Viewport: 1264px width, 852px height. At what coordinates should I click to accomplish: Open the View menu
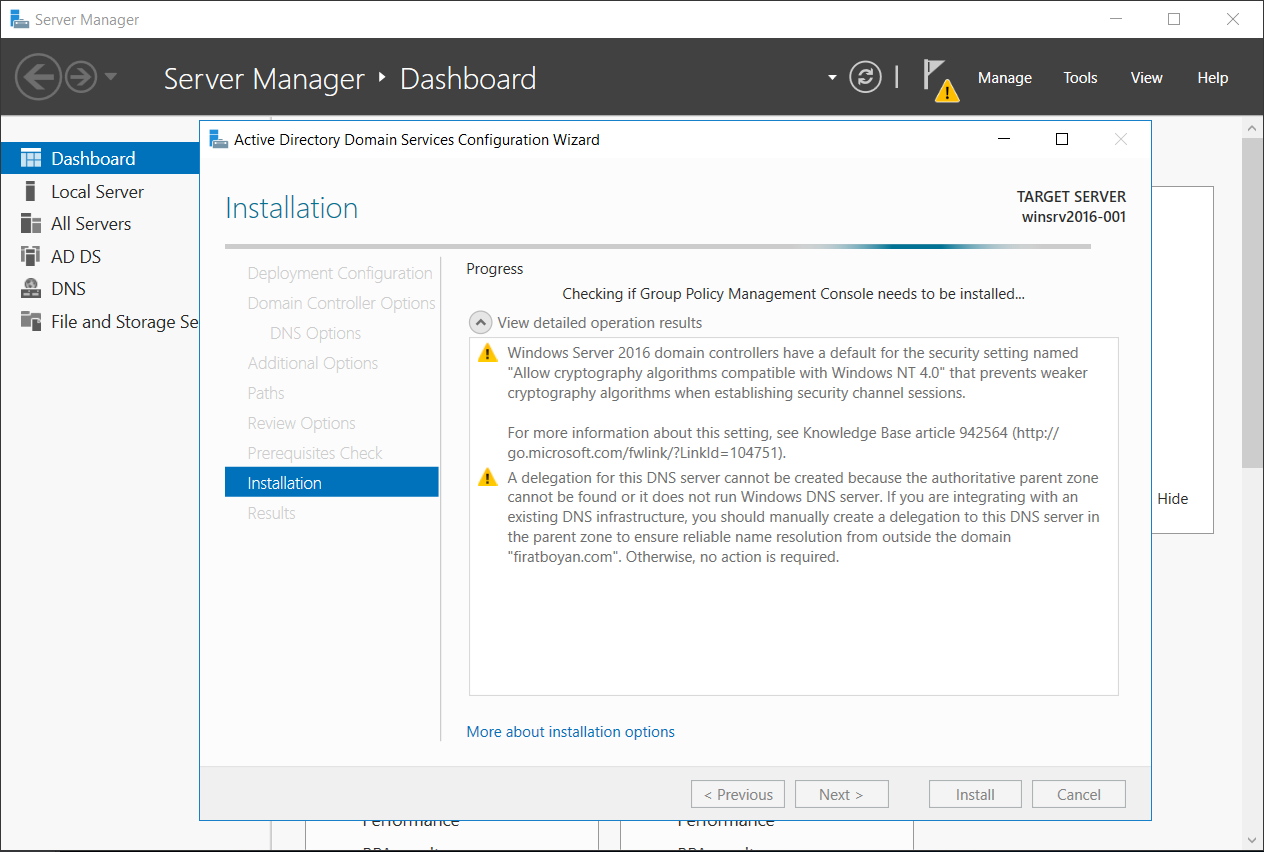coord(1146,78)
